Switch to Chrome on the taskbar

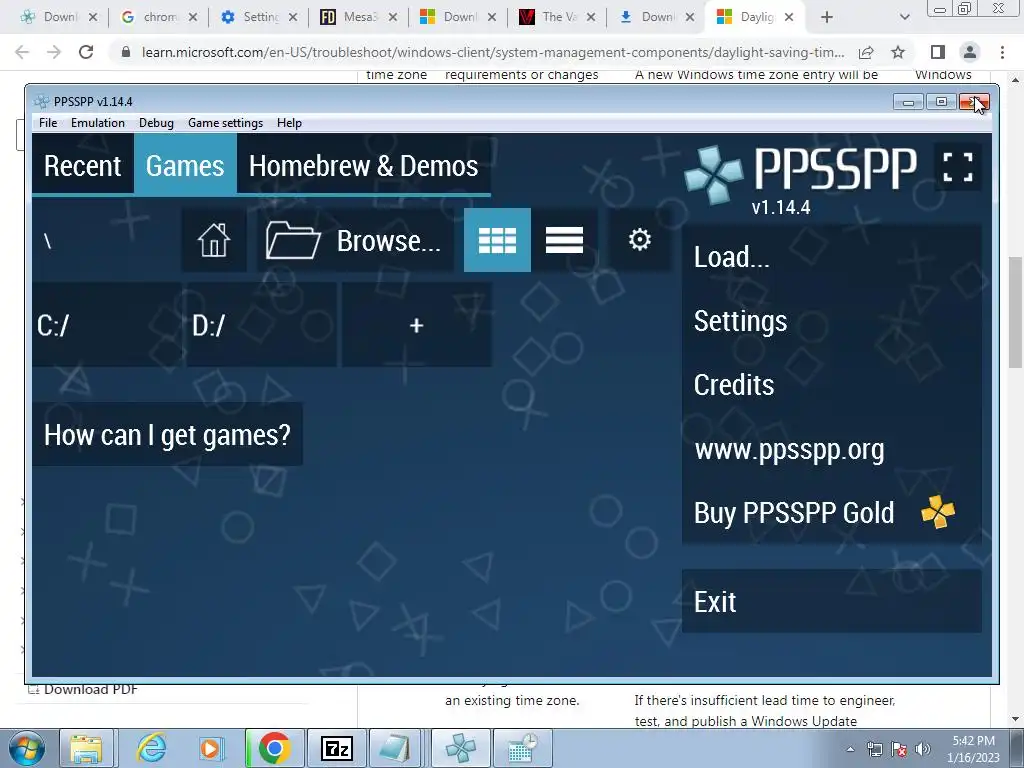coord(274,748)
